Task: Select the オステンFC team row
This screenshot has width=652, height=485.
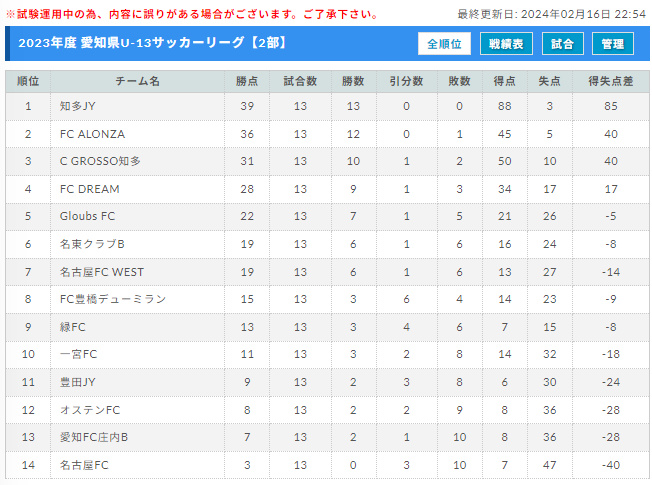Action: pos(327,410)
